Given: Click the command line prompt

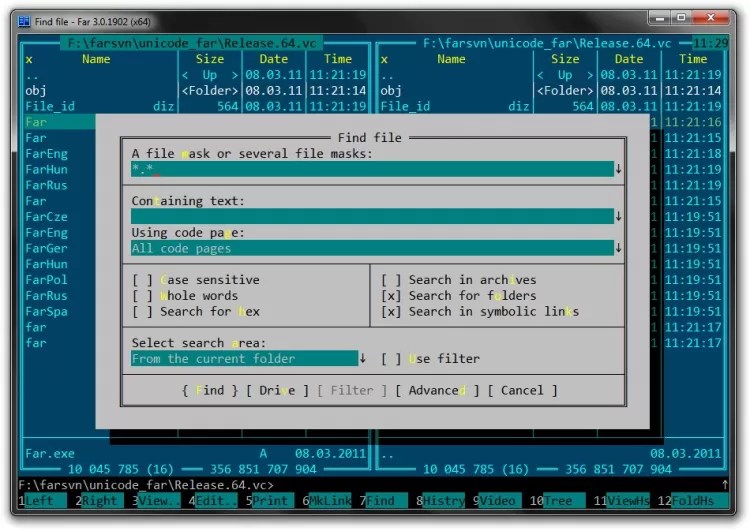Looking at the screenshot, I should pos(146,485).
